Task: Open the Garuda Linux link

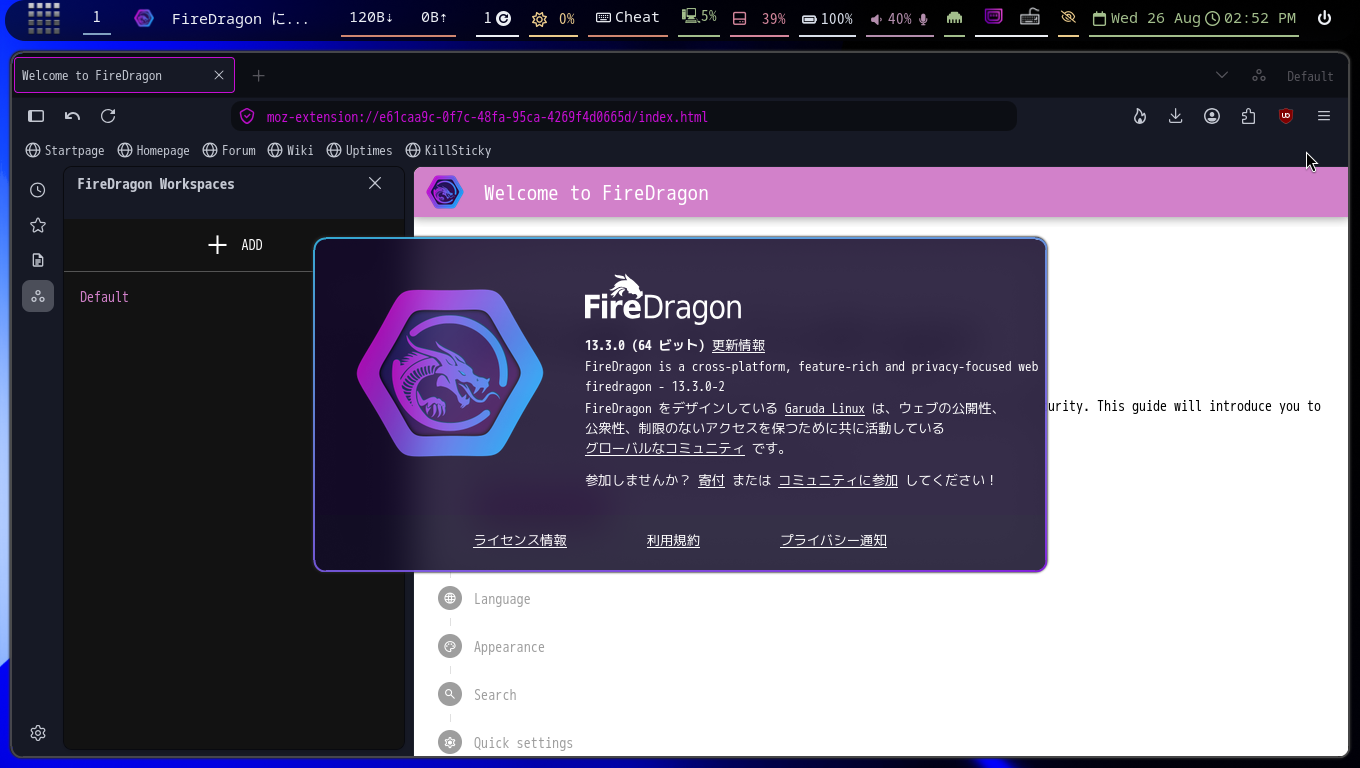Action: pyautogui.click(x=825, y=408)
